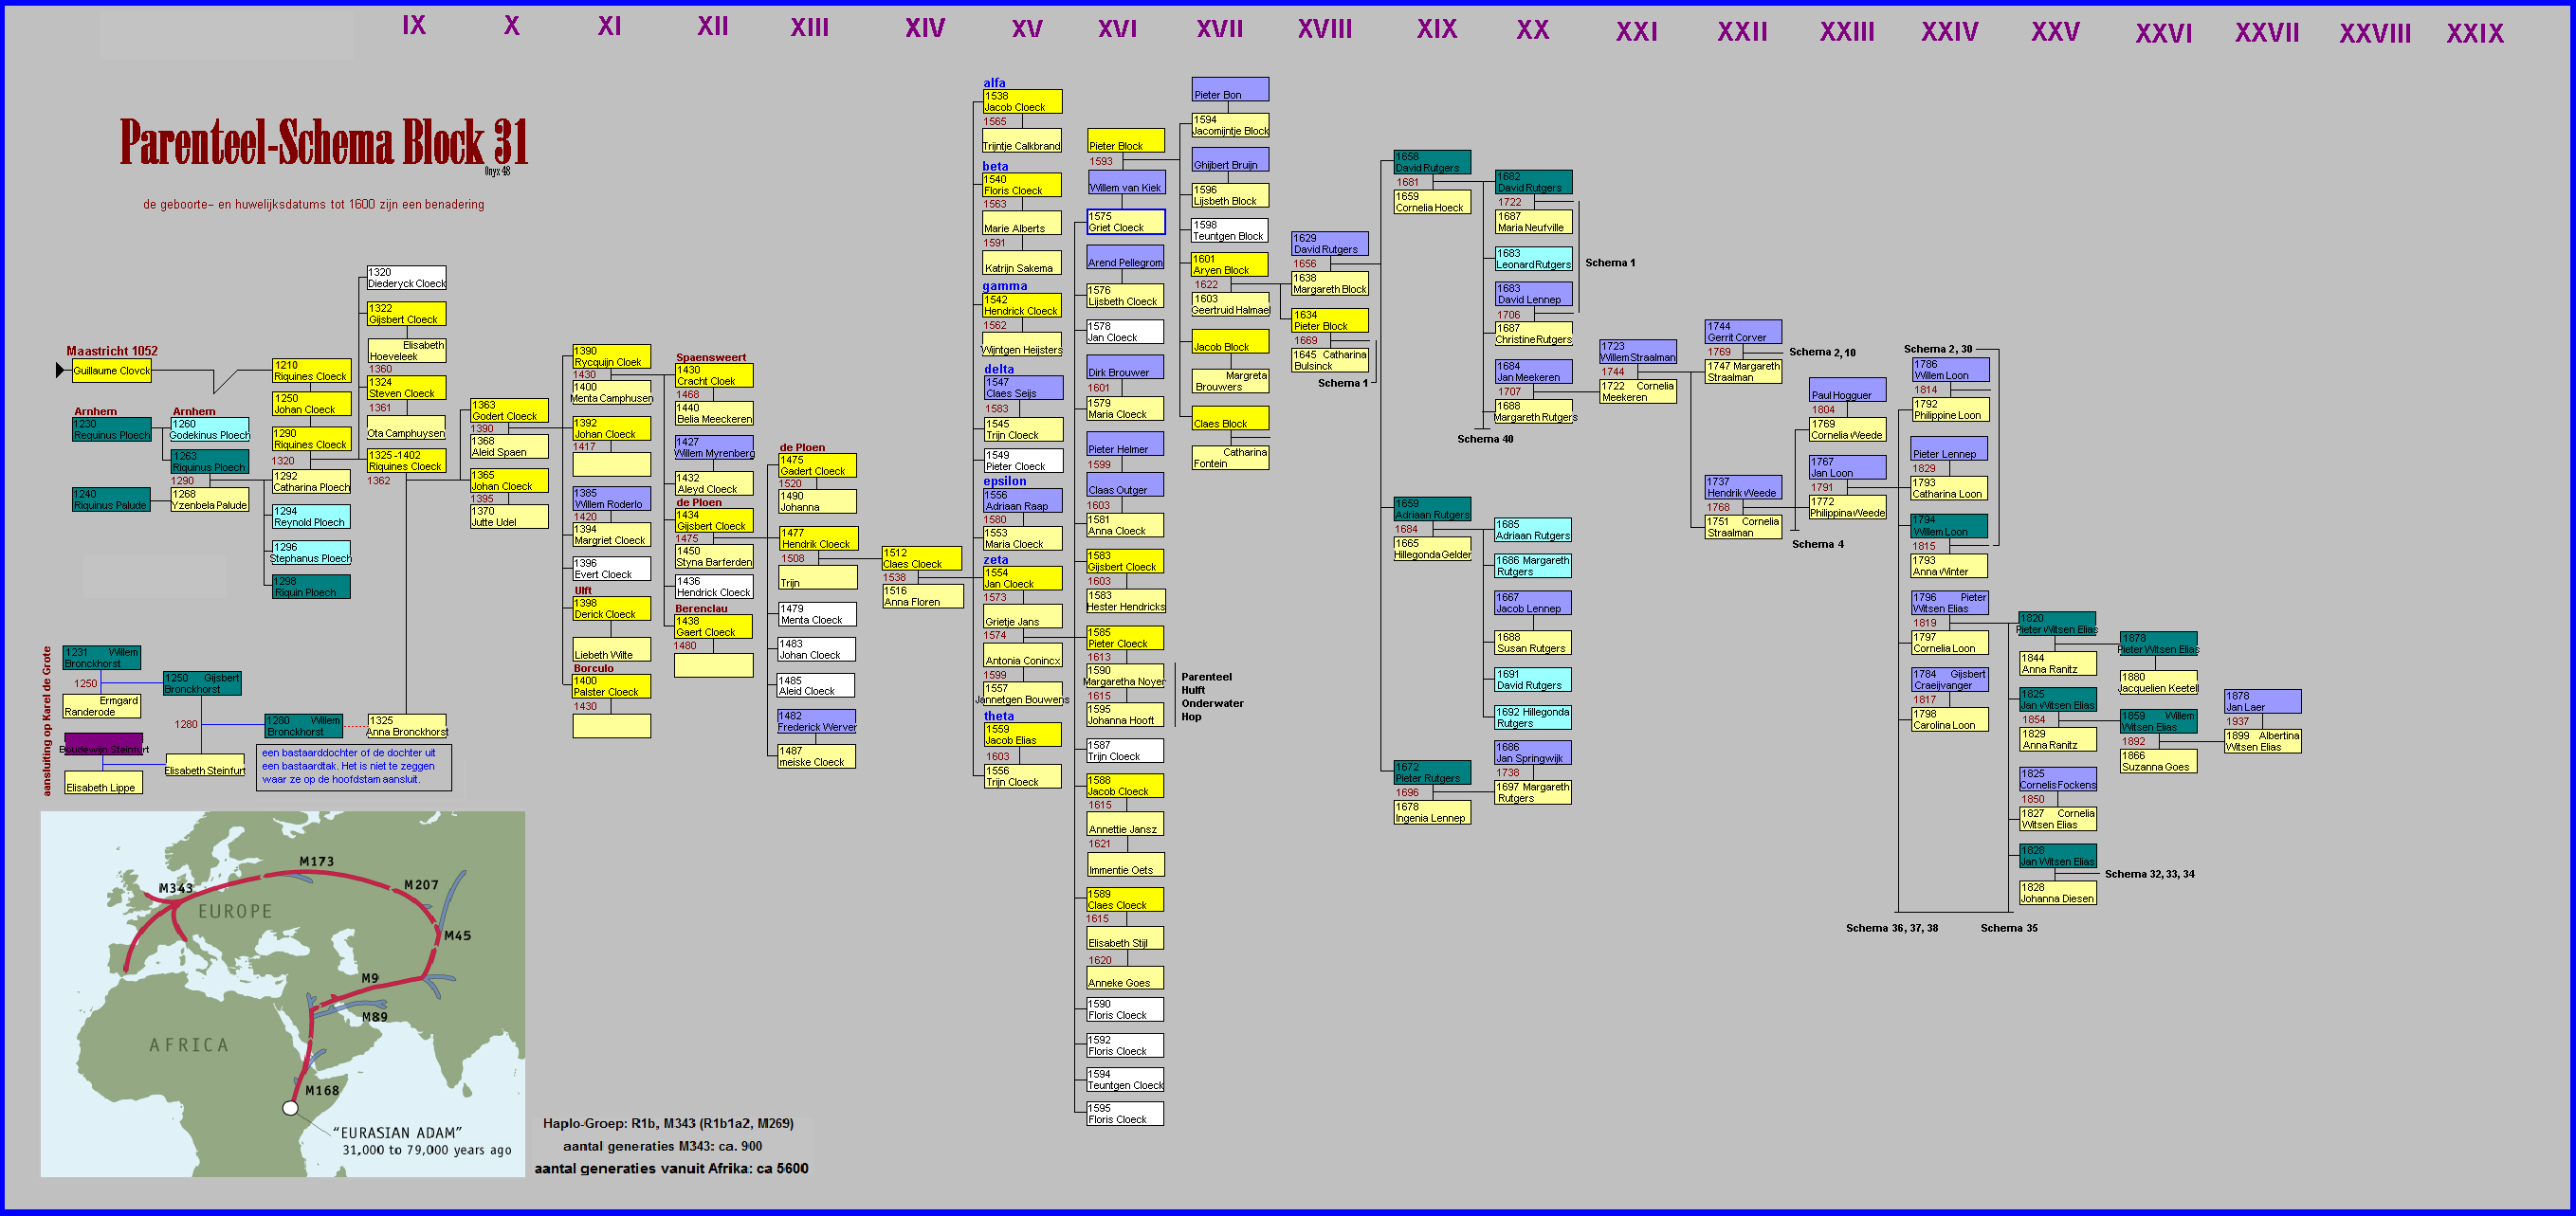Select the purple Boudewijn Steinfurt box
This screenshot has width=2576, height=1216.
[x=104, y=745]
